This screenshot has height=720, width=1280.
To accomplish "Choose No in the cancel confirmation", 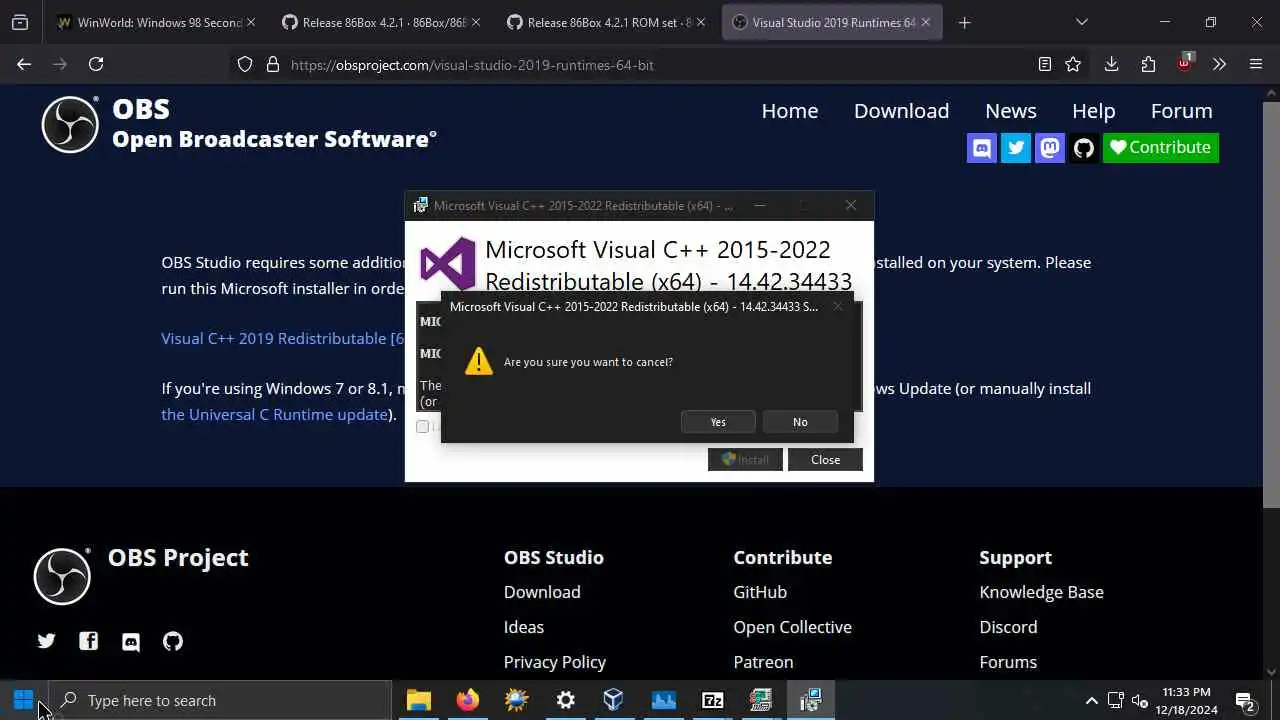I will tap(800, 422).
